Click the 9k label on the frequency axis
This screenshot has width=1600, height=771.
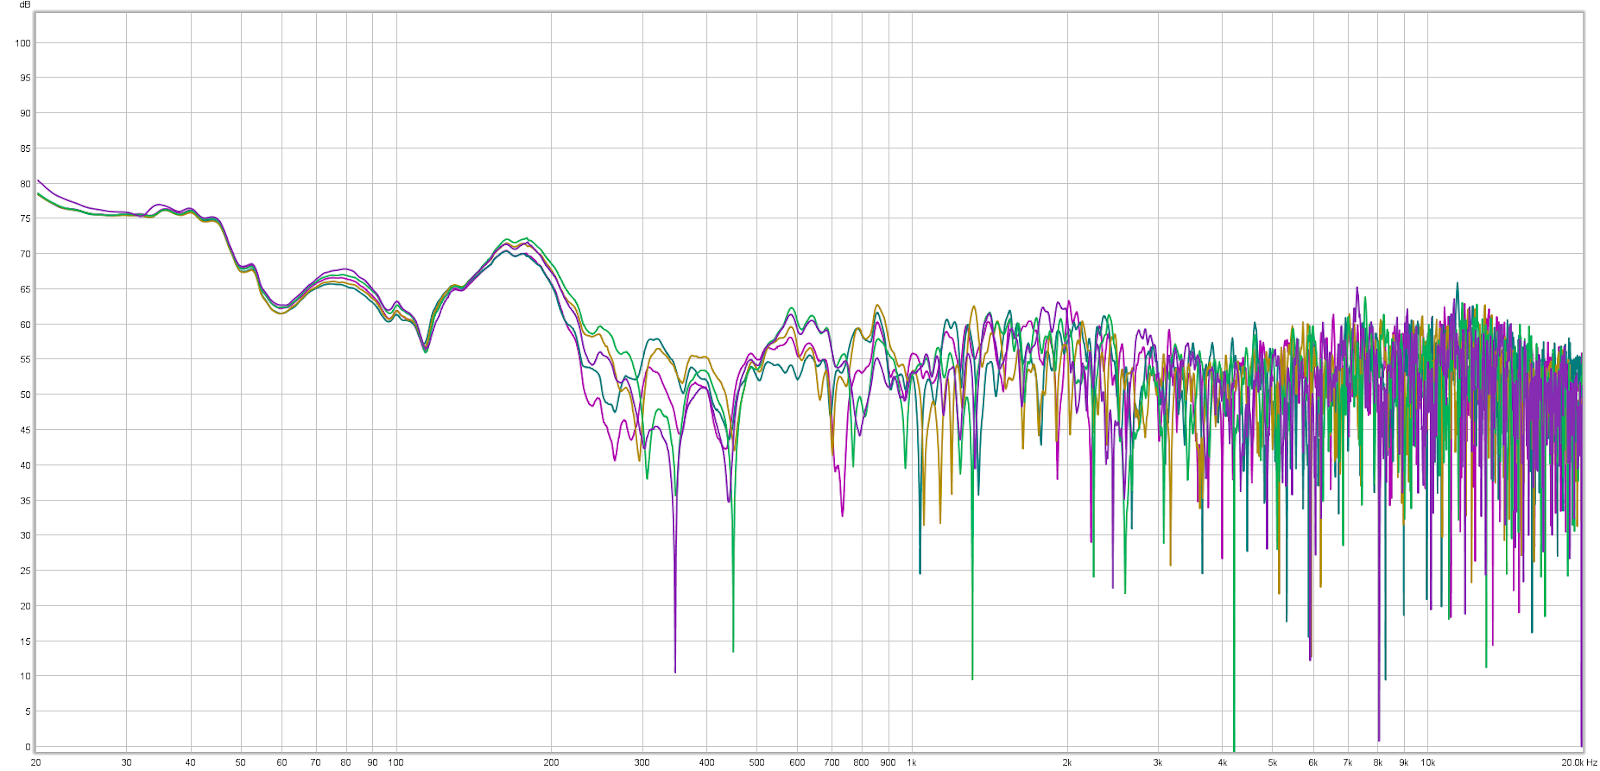click(1404, 762)
